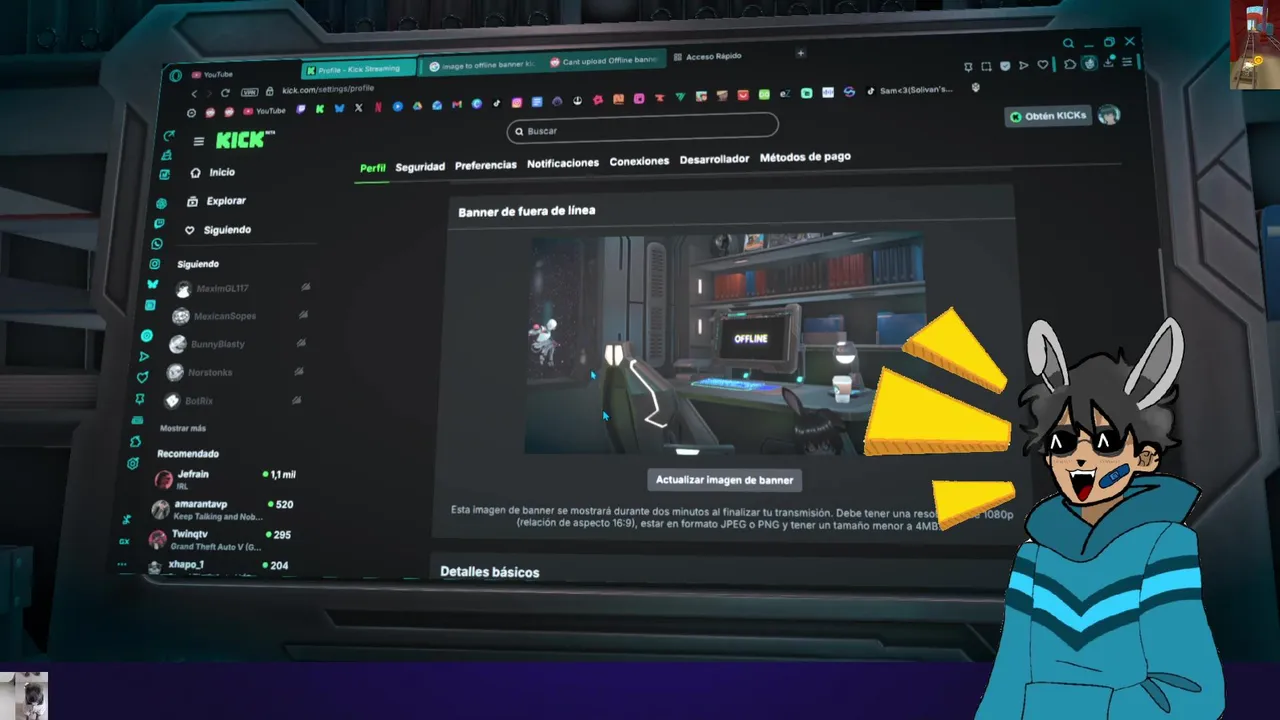Image resolution: width=1280 pixels, height=720 pixels.
Task: Click the GX icon near sidebar bottom
Action: coord(124,541)
